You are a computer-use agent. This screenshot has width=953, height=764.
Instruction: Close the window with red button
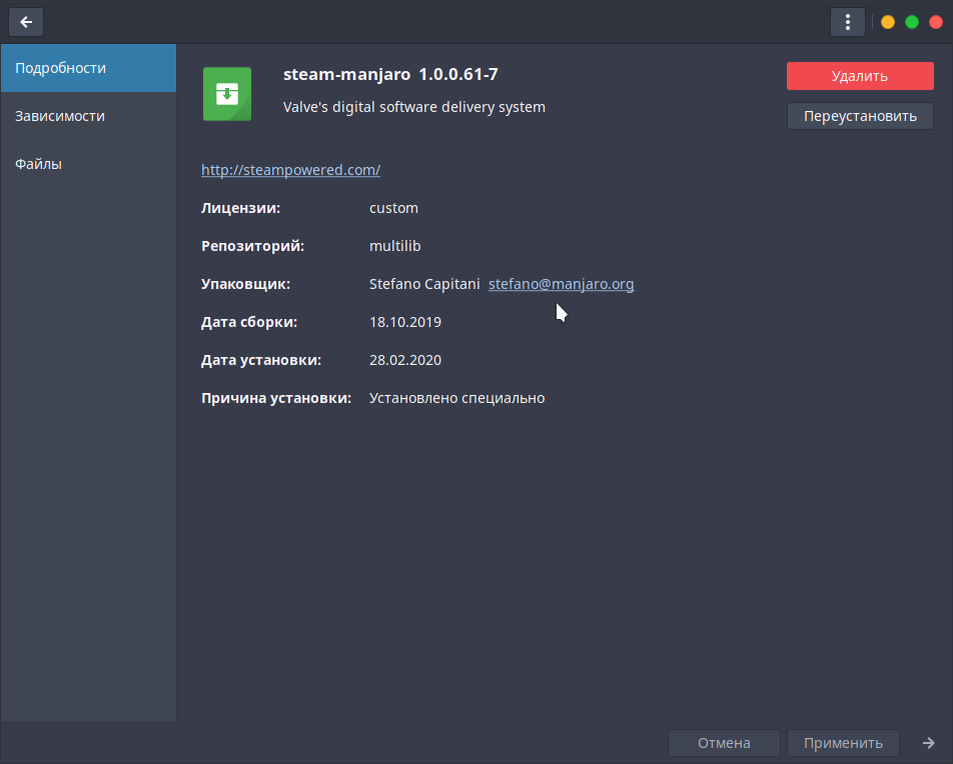point(936,22)
